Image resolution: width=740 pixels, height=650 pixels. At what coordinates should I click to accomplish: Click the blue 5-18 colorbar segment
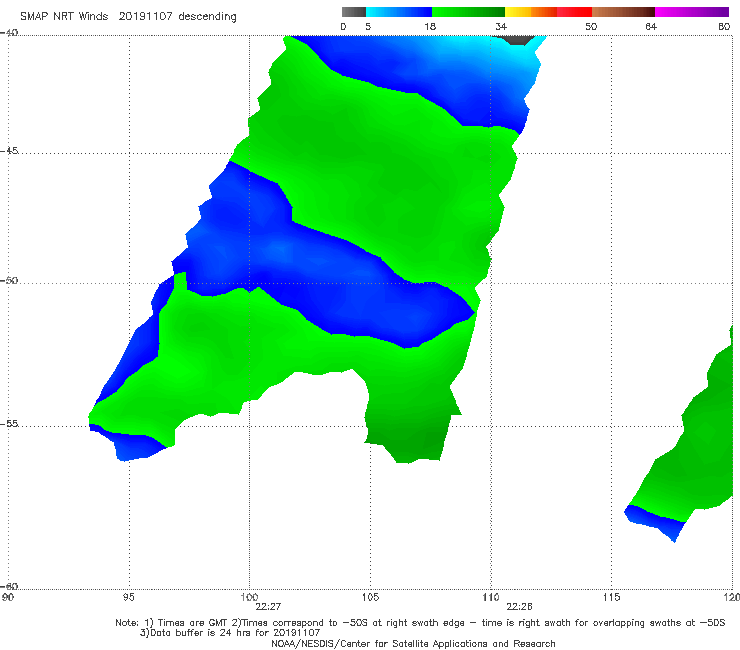[399, 12]
